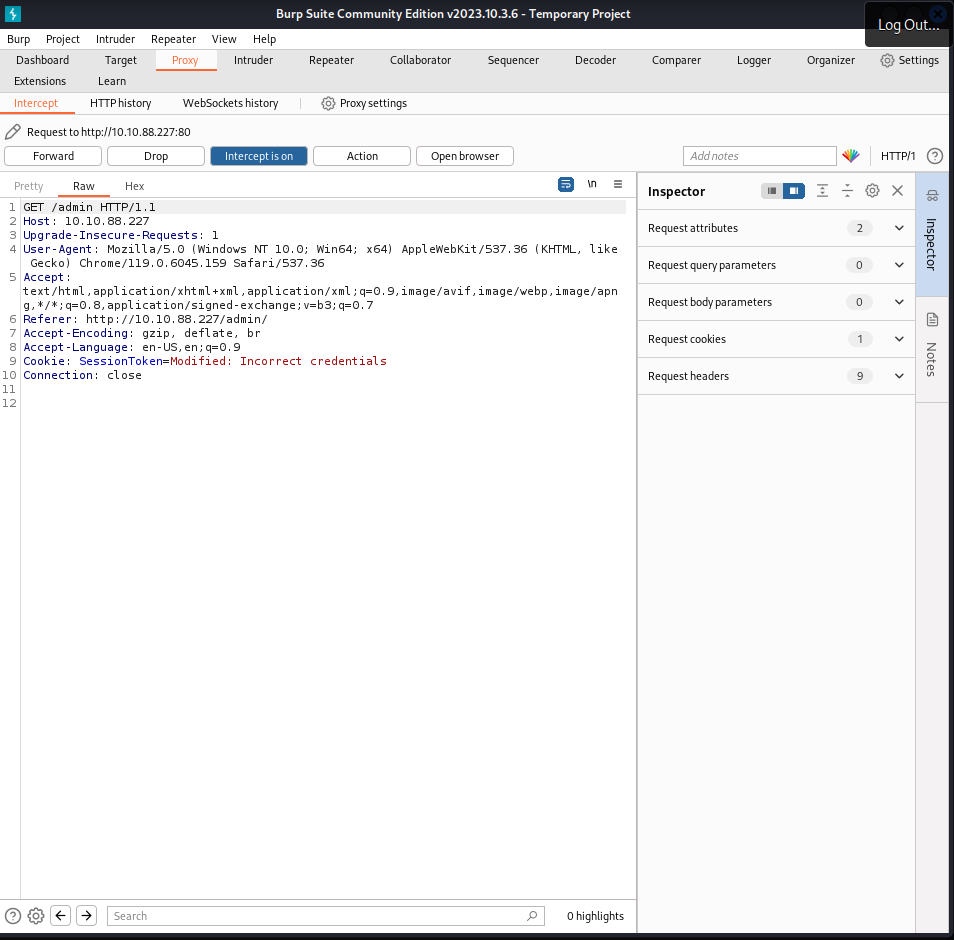954x940 pixels.
Task: Select the Hex view tab
Action: (134, 186)
